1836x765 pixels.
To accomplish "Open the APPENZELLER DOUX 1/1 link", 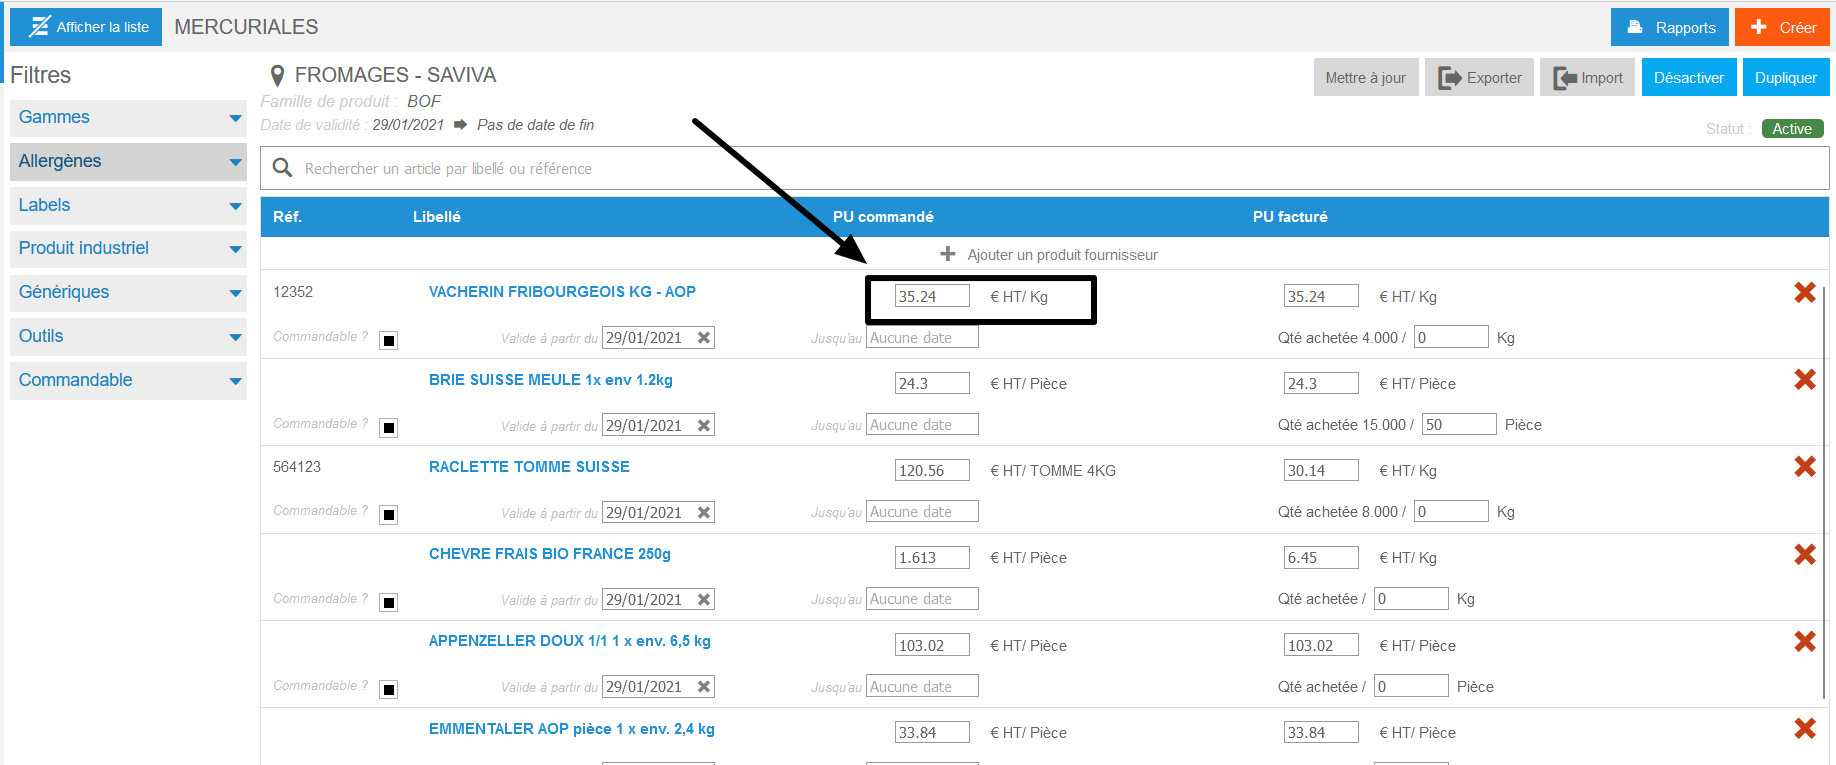I will (x=570, y=641).
